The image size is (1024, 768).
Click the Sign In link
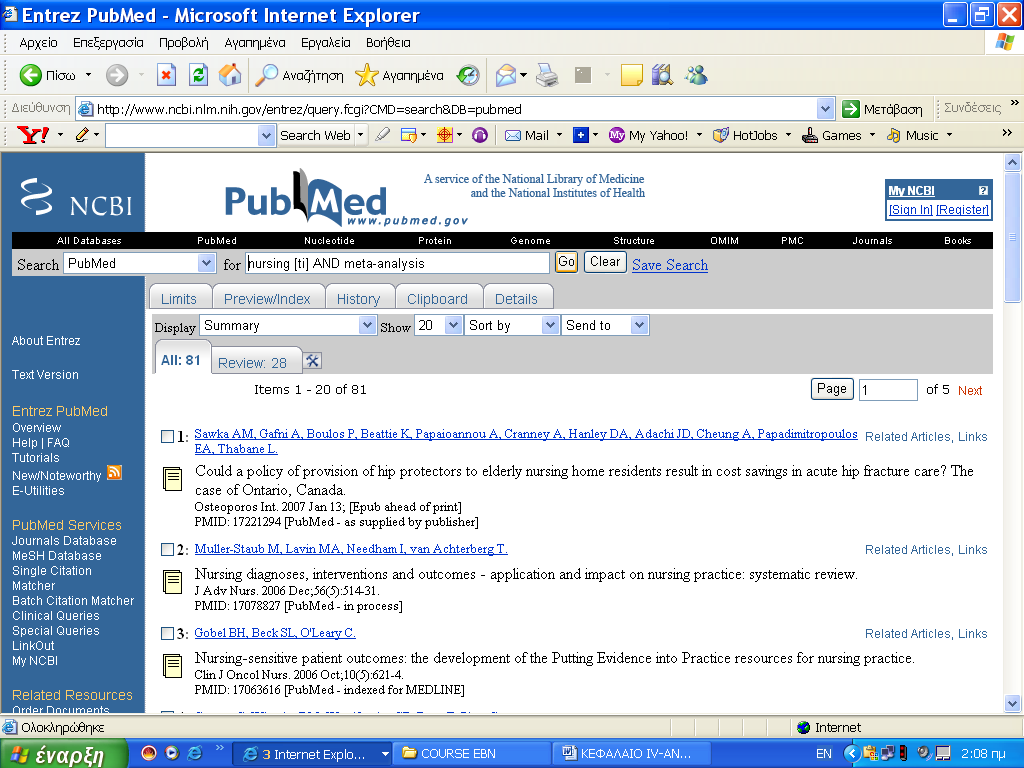(910, 209)
